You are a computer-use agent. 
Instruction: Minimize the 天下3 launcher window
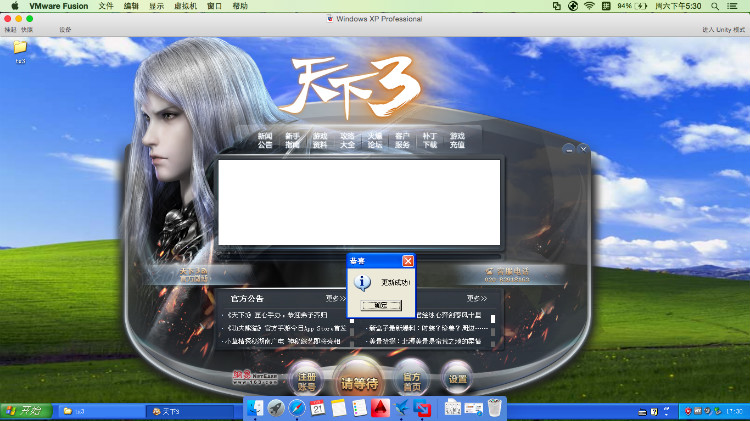click(x=569, y=149)
